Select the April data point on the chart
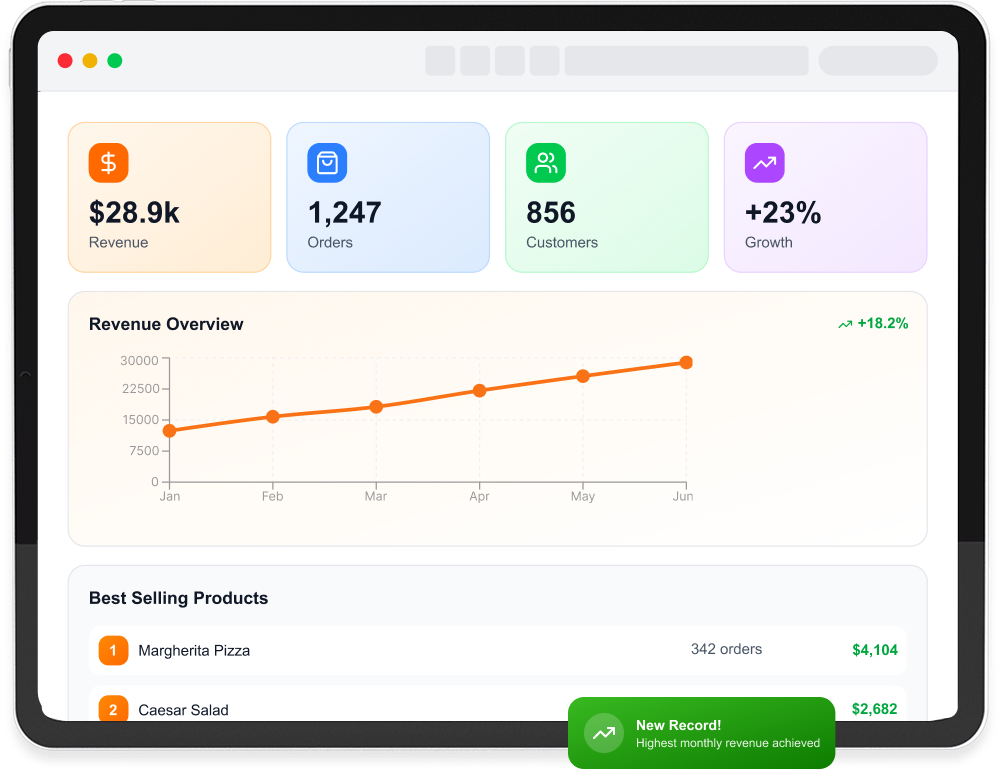This screenshot has width=998, height=770. coord(479,390)
